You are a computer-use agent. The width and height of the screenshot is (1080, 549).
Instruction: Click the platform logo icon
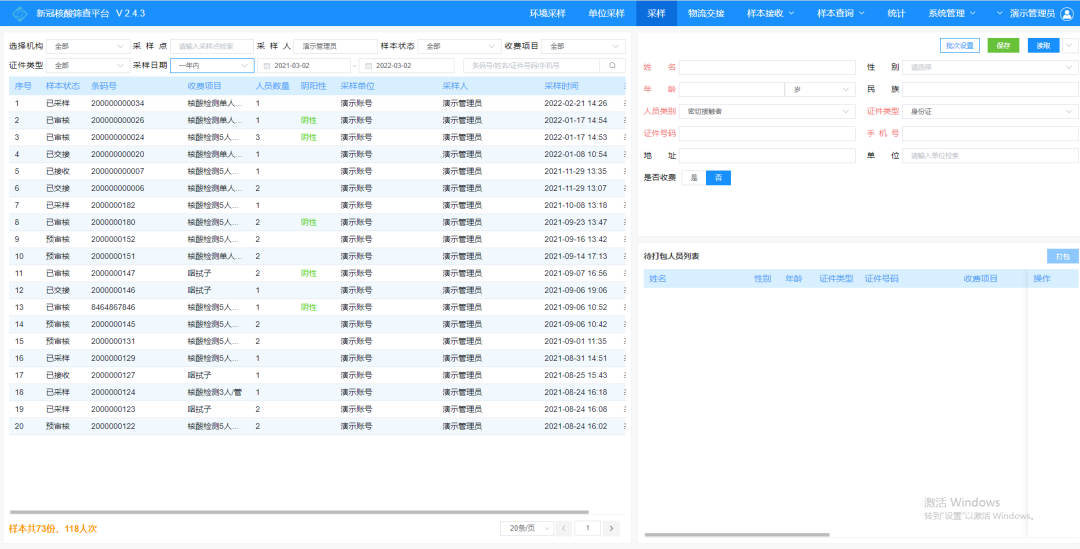(21, 13)
